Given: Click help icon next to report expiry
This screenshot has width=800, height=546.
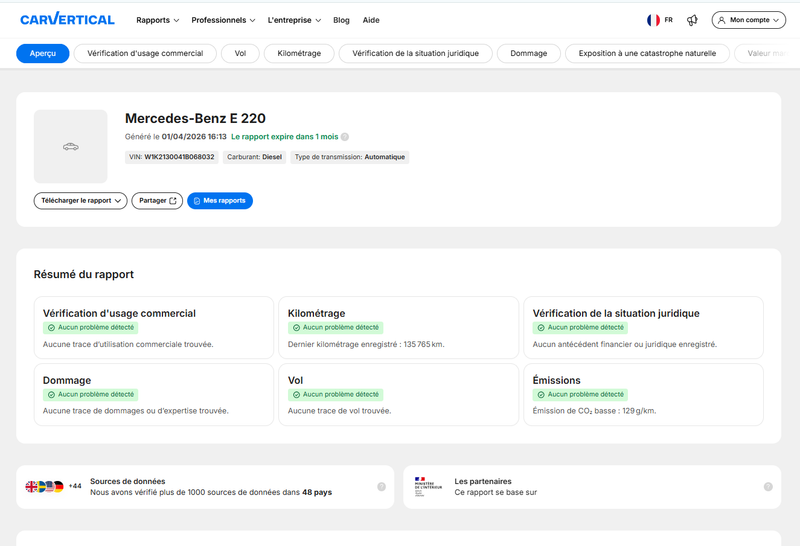Looking at the screenshot, I should point(345,137).
